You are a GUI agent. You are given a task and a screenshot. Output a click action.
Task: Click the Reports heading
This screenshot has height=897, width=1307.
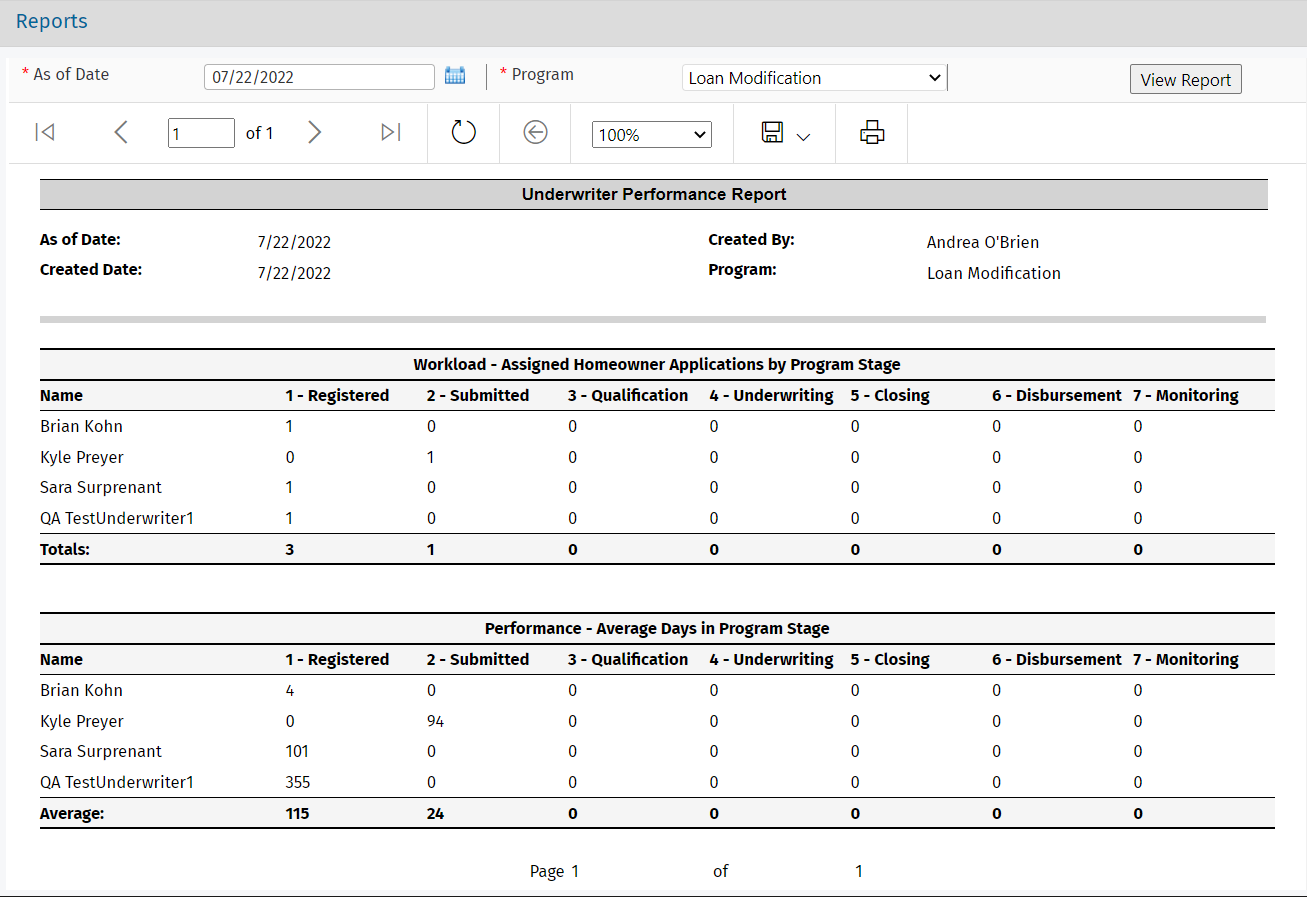point(52,22)
